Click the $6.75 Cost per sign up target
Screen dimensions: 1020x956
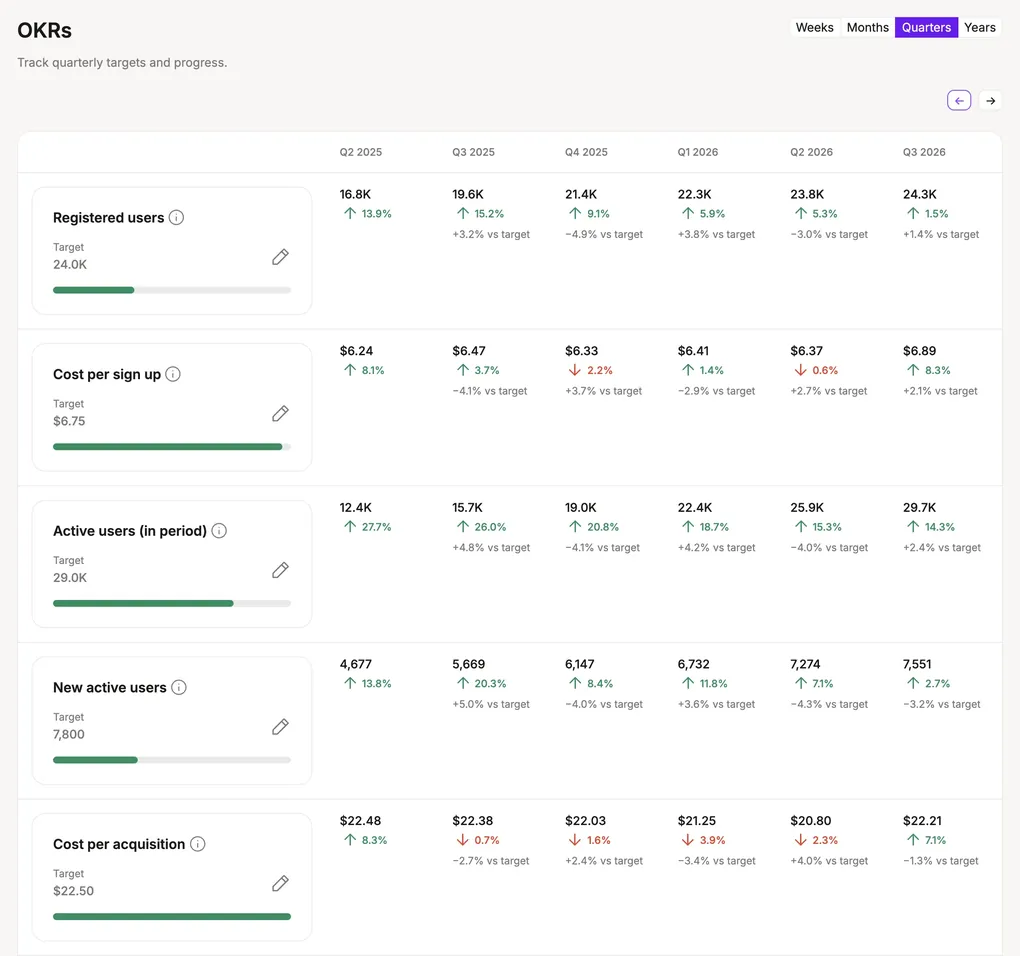tap(69, 421)
